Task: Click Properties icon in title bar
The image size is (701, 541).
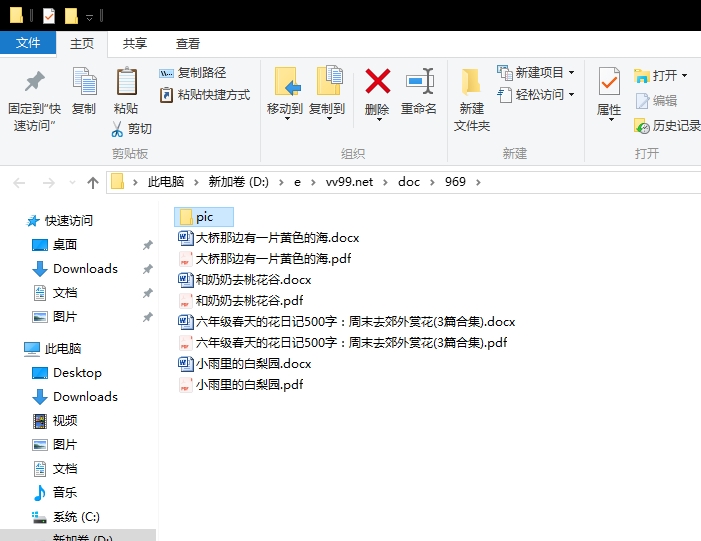Action: click(49, 16)
